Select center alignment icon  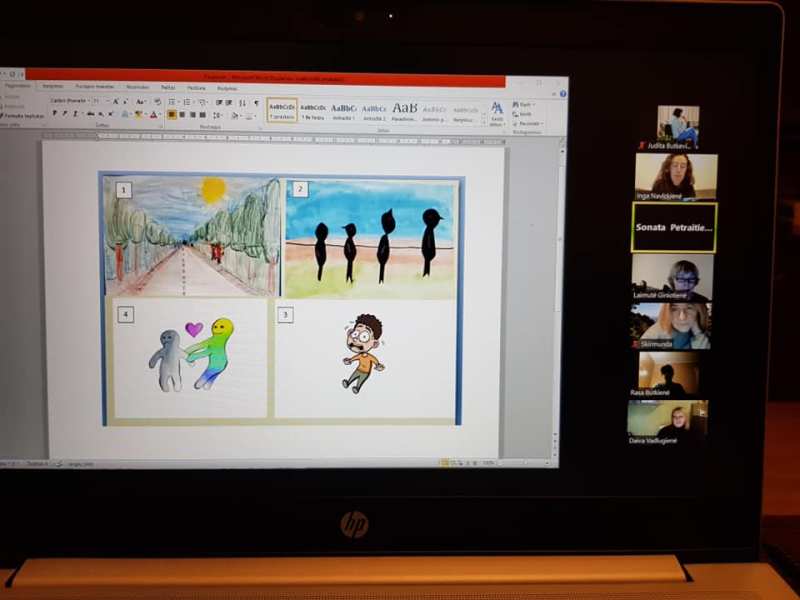(x=182, y=115)
